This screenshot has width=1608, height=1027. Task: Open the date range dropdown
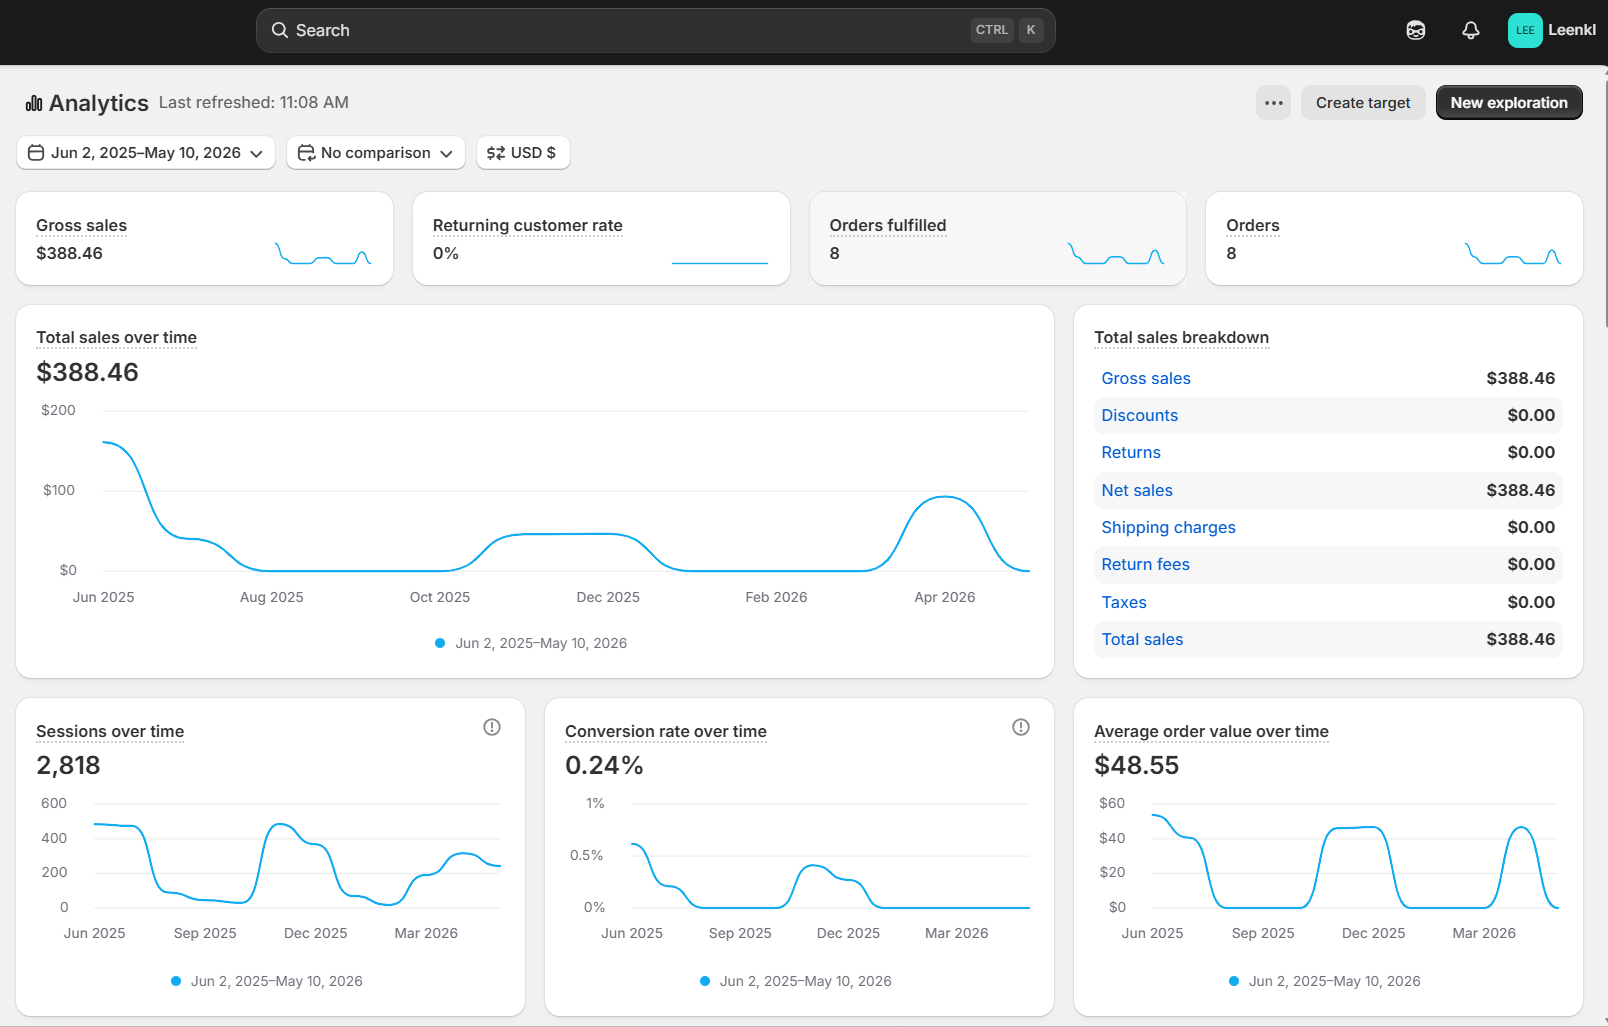(x=146, y=153)
